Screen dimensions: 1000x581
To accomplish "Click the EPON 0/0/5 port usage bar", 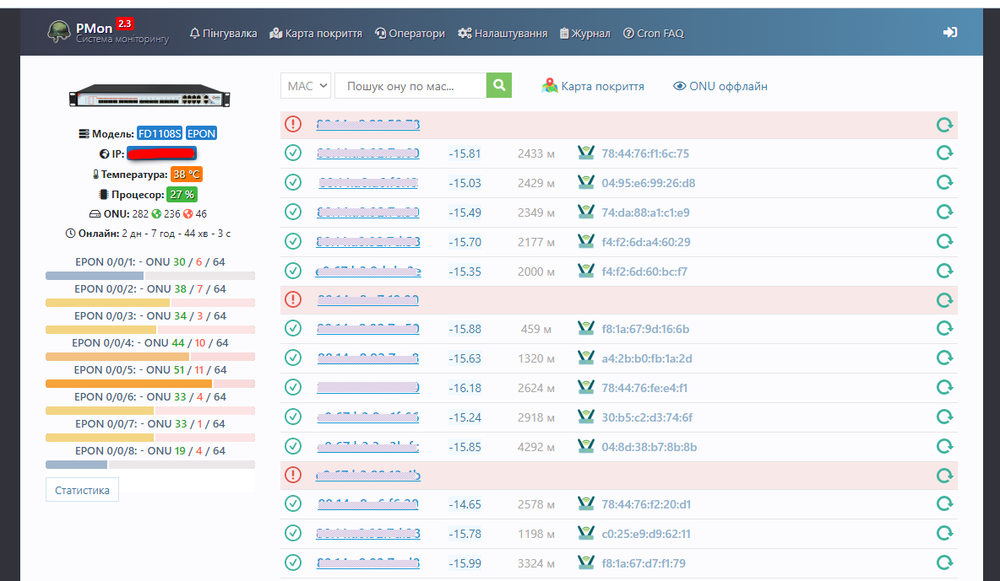I will [150, 383].
